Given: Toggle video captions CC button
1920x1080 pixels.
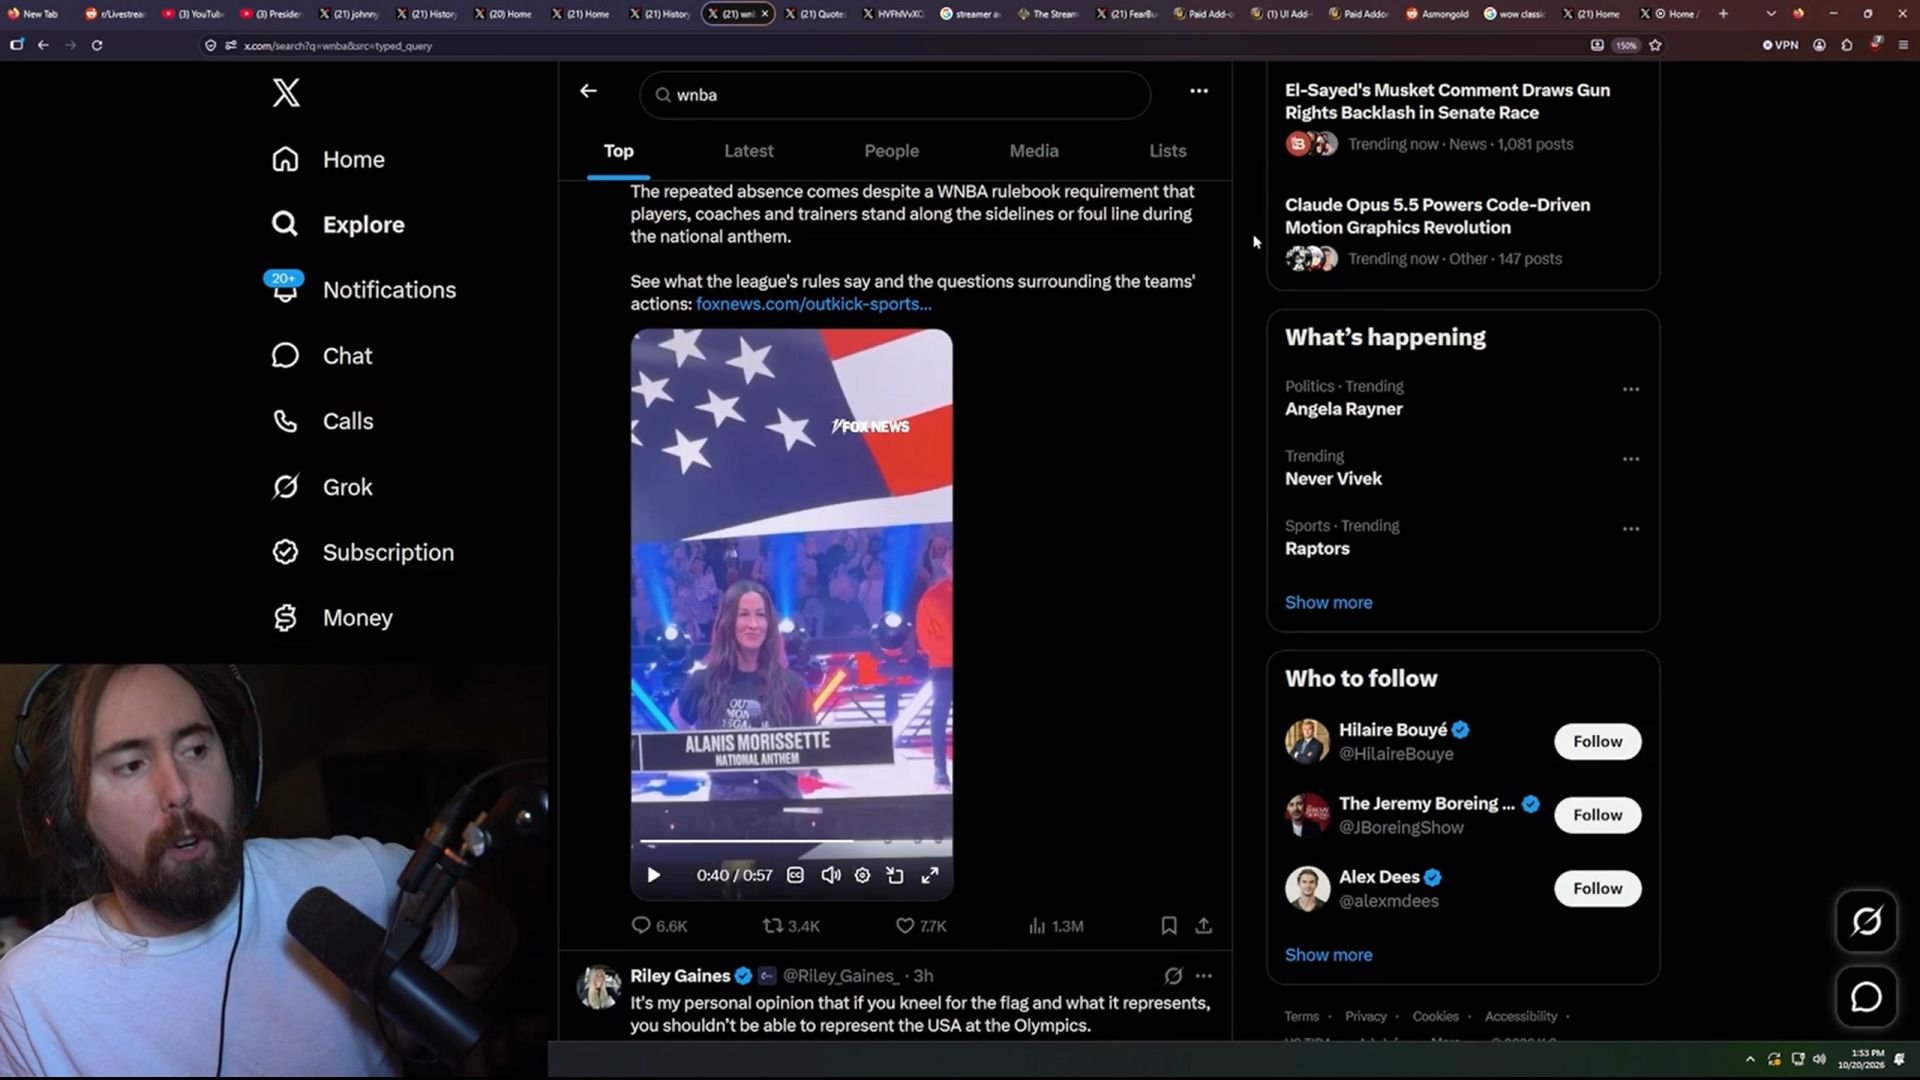Looking at the screenshot, I should coord(795,875).
